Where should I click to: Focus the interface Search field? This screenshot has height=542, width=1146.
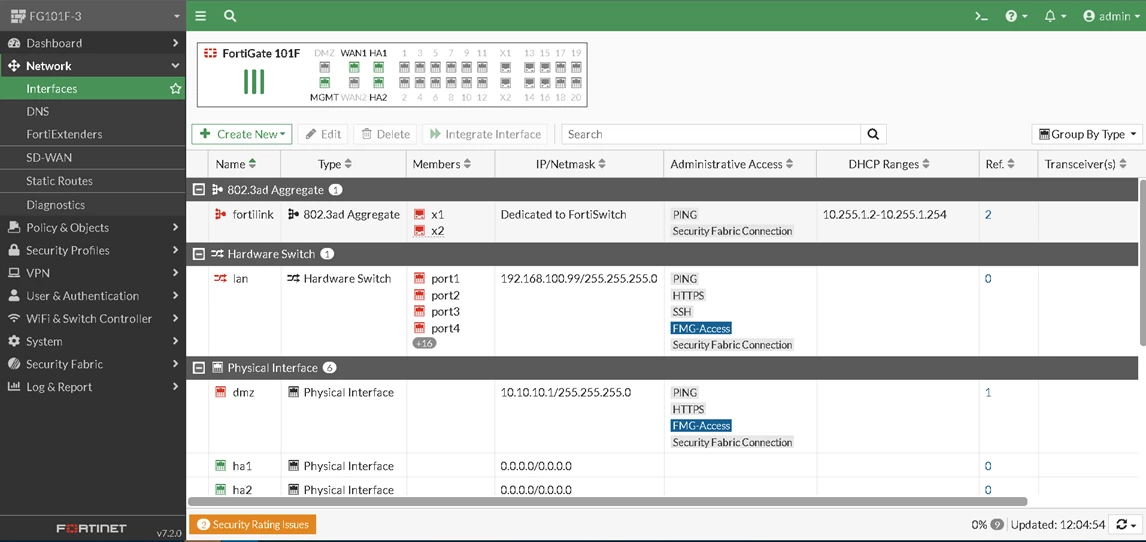coord(710,134)
